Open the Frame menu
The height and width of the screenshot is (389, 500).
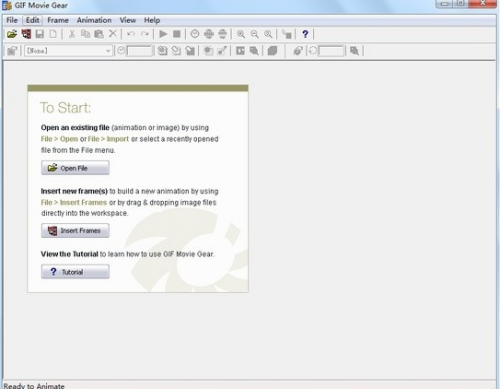pyautogui.click(x=58, y=20)
